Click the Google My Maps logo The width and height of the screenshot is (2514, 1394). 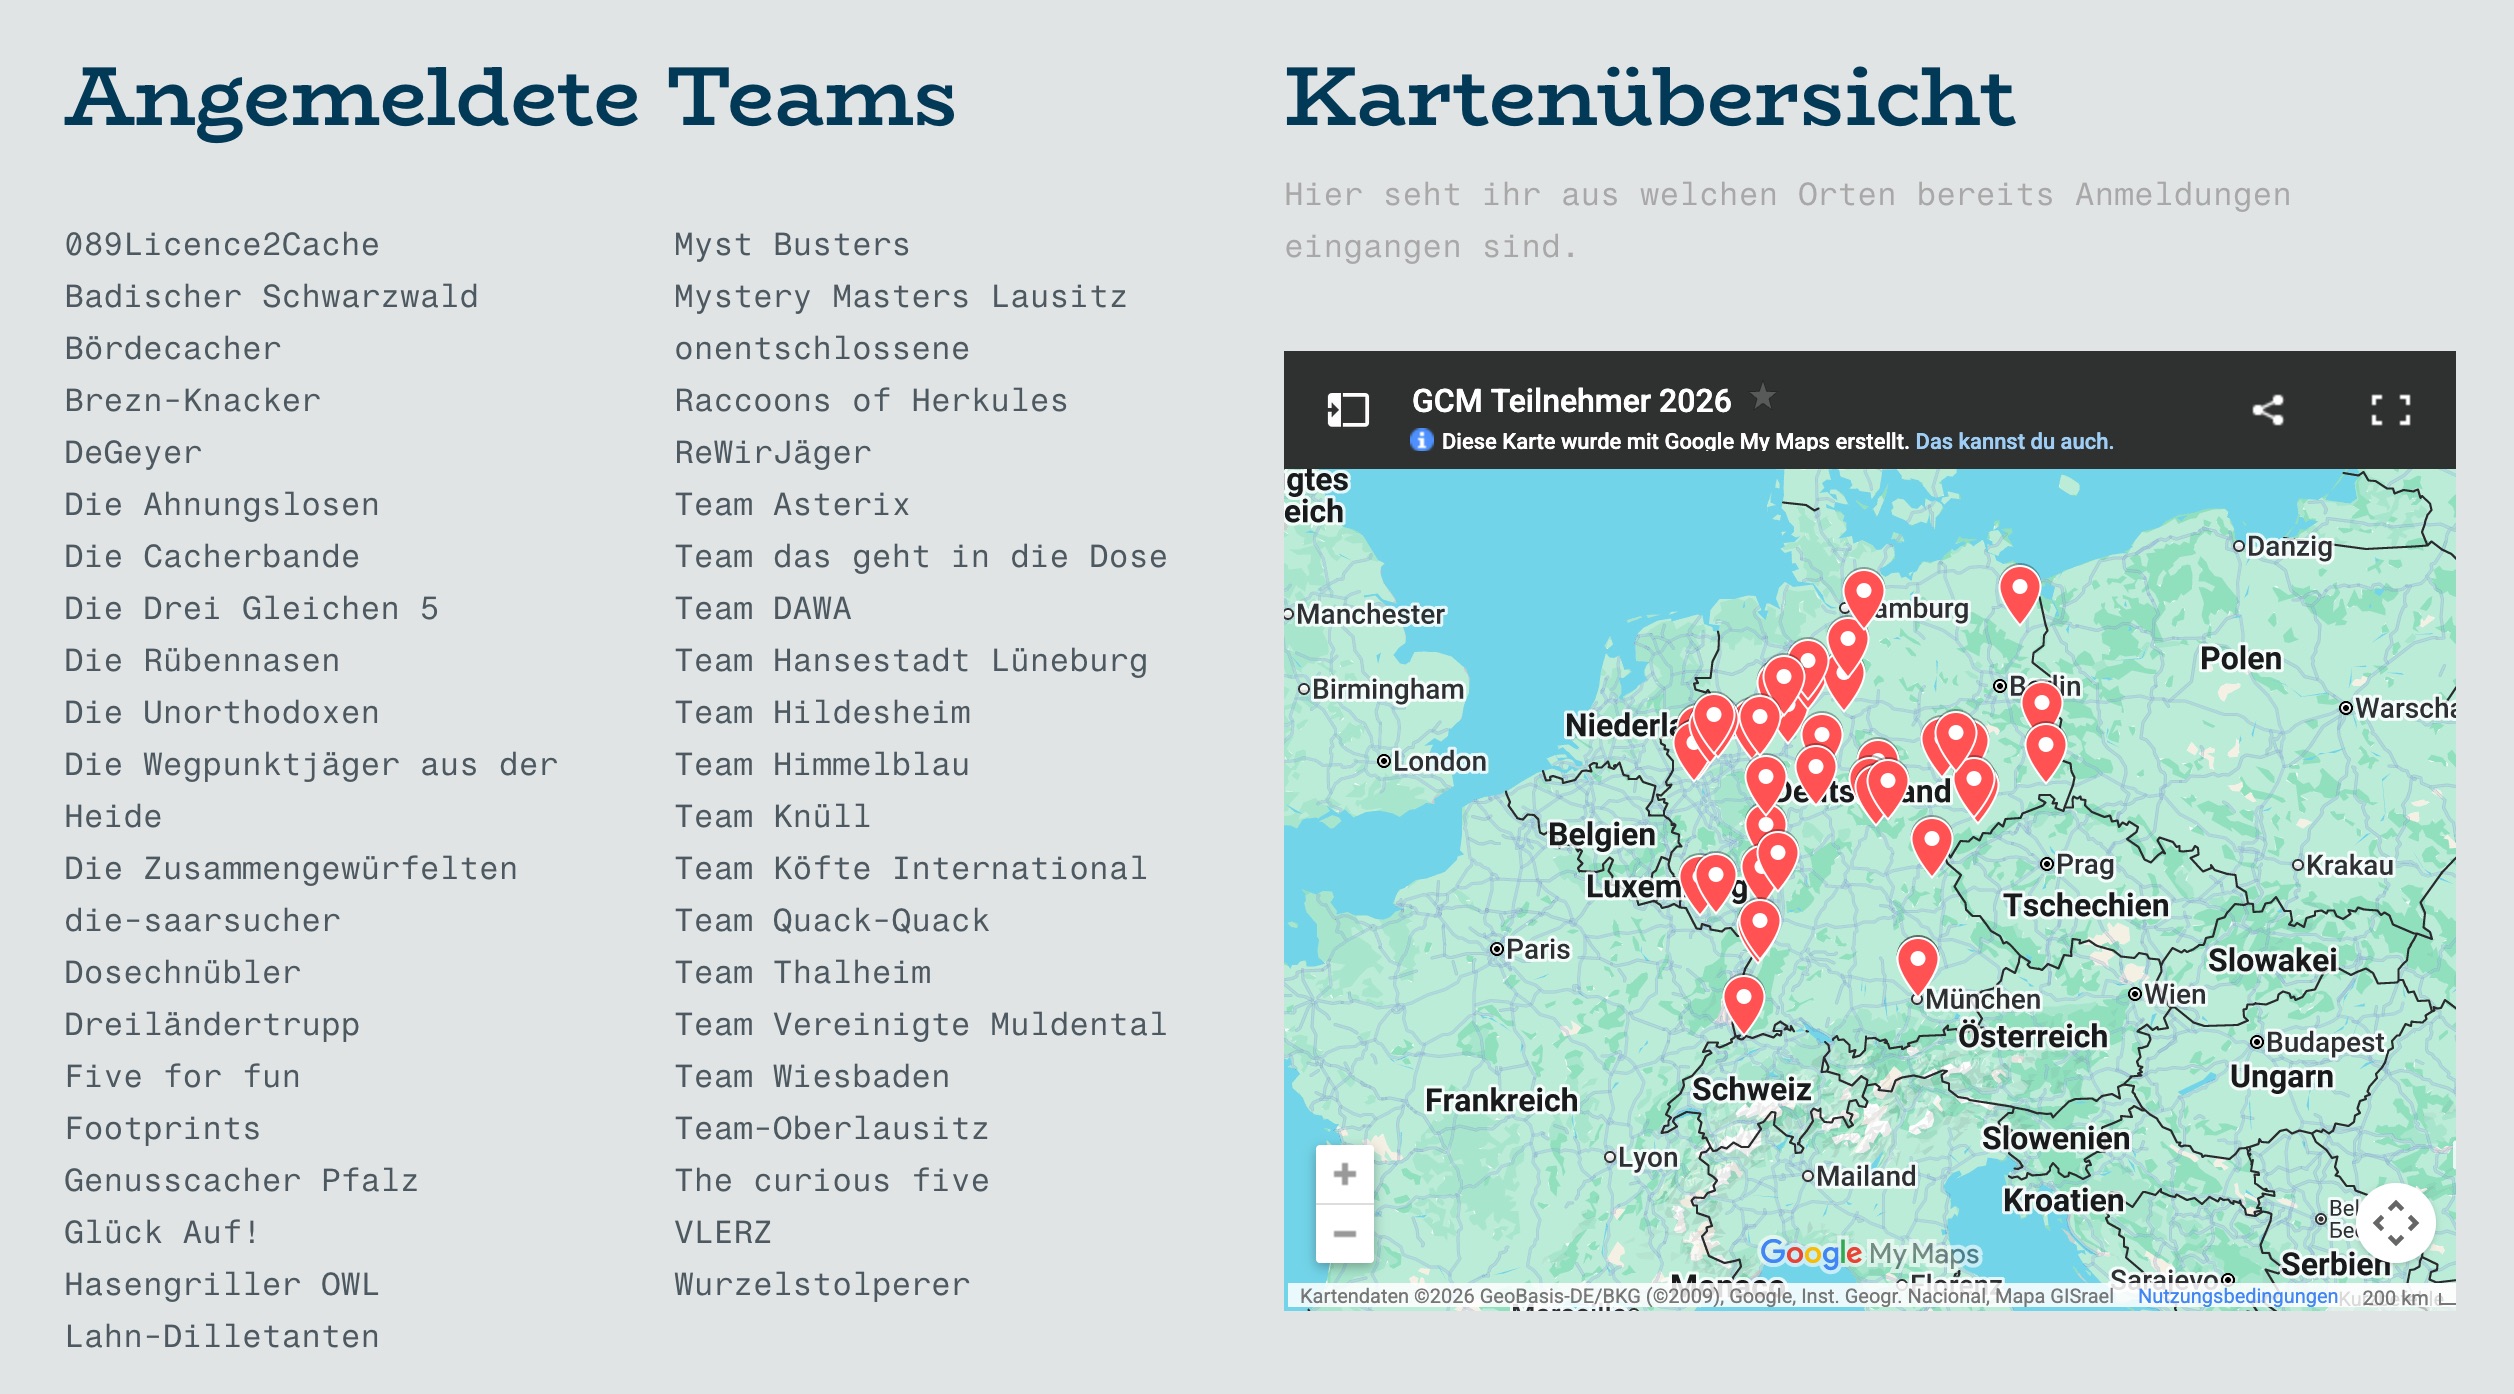click(x=1868, y=1253)
